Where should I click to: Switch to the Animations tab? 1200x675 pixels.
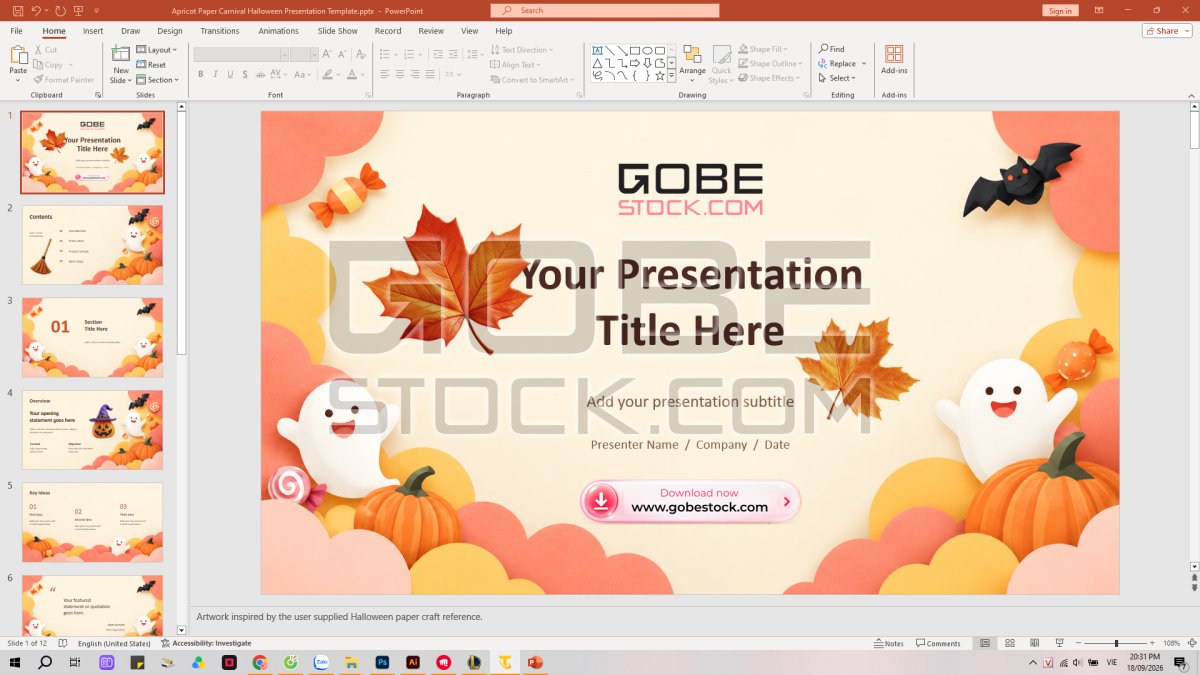(278, 31)
